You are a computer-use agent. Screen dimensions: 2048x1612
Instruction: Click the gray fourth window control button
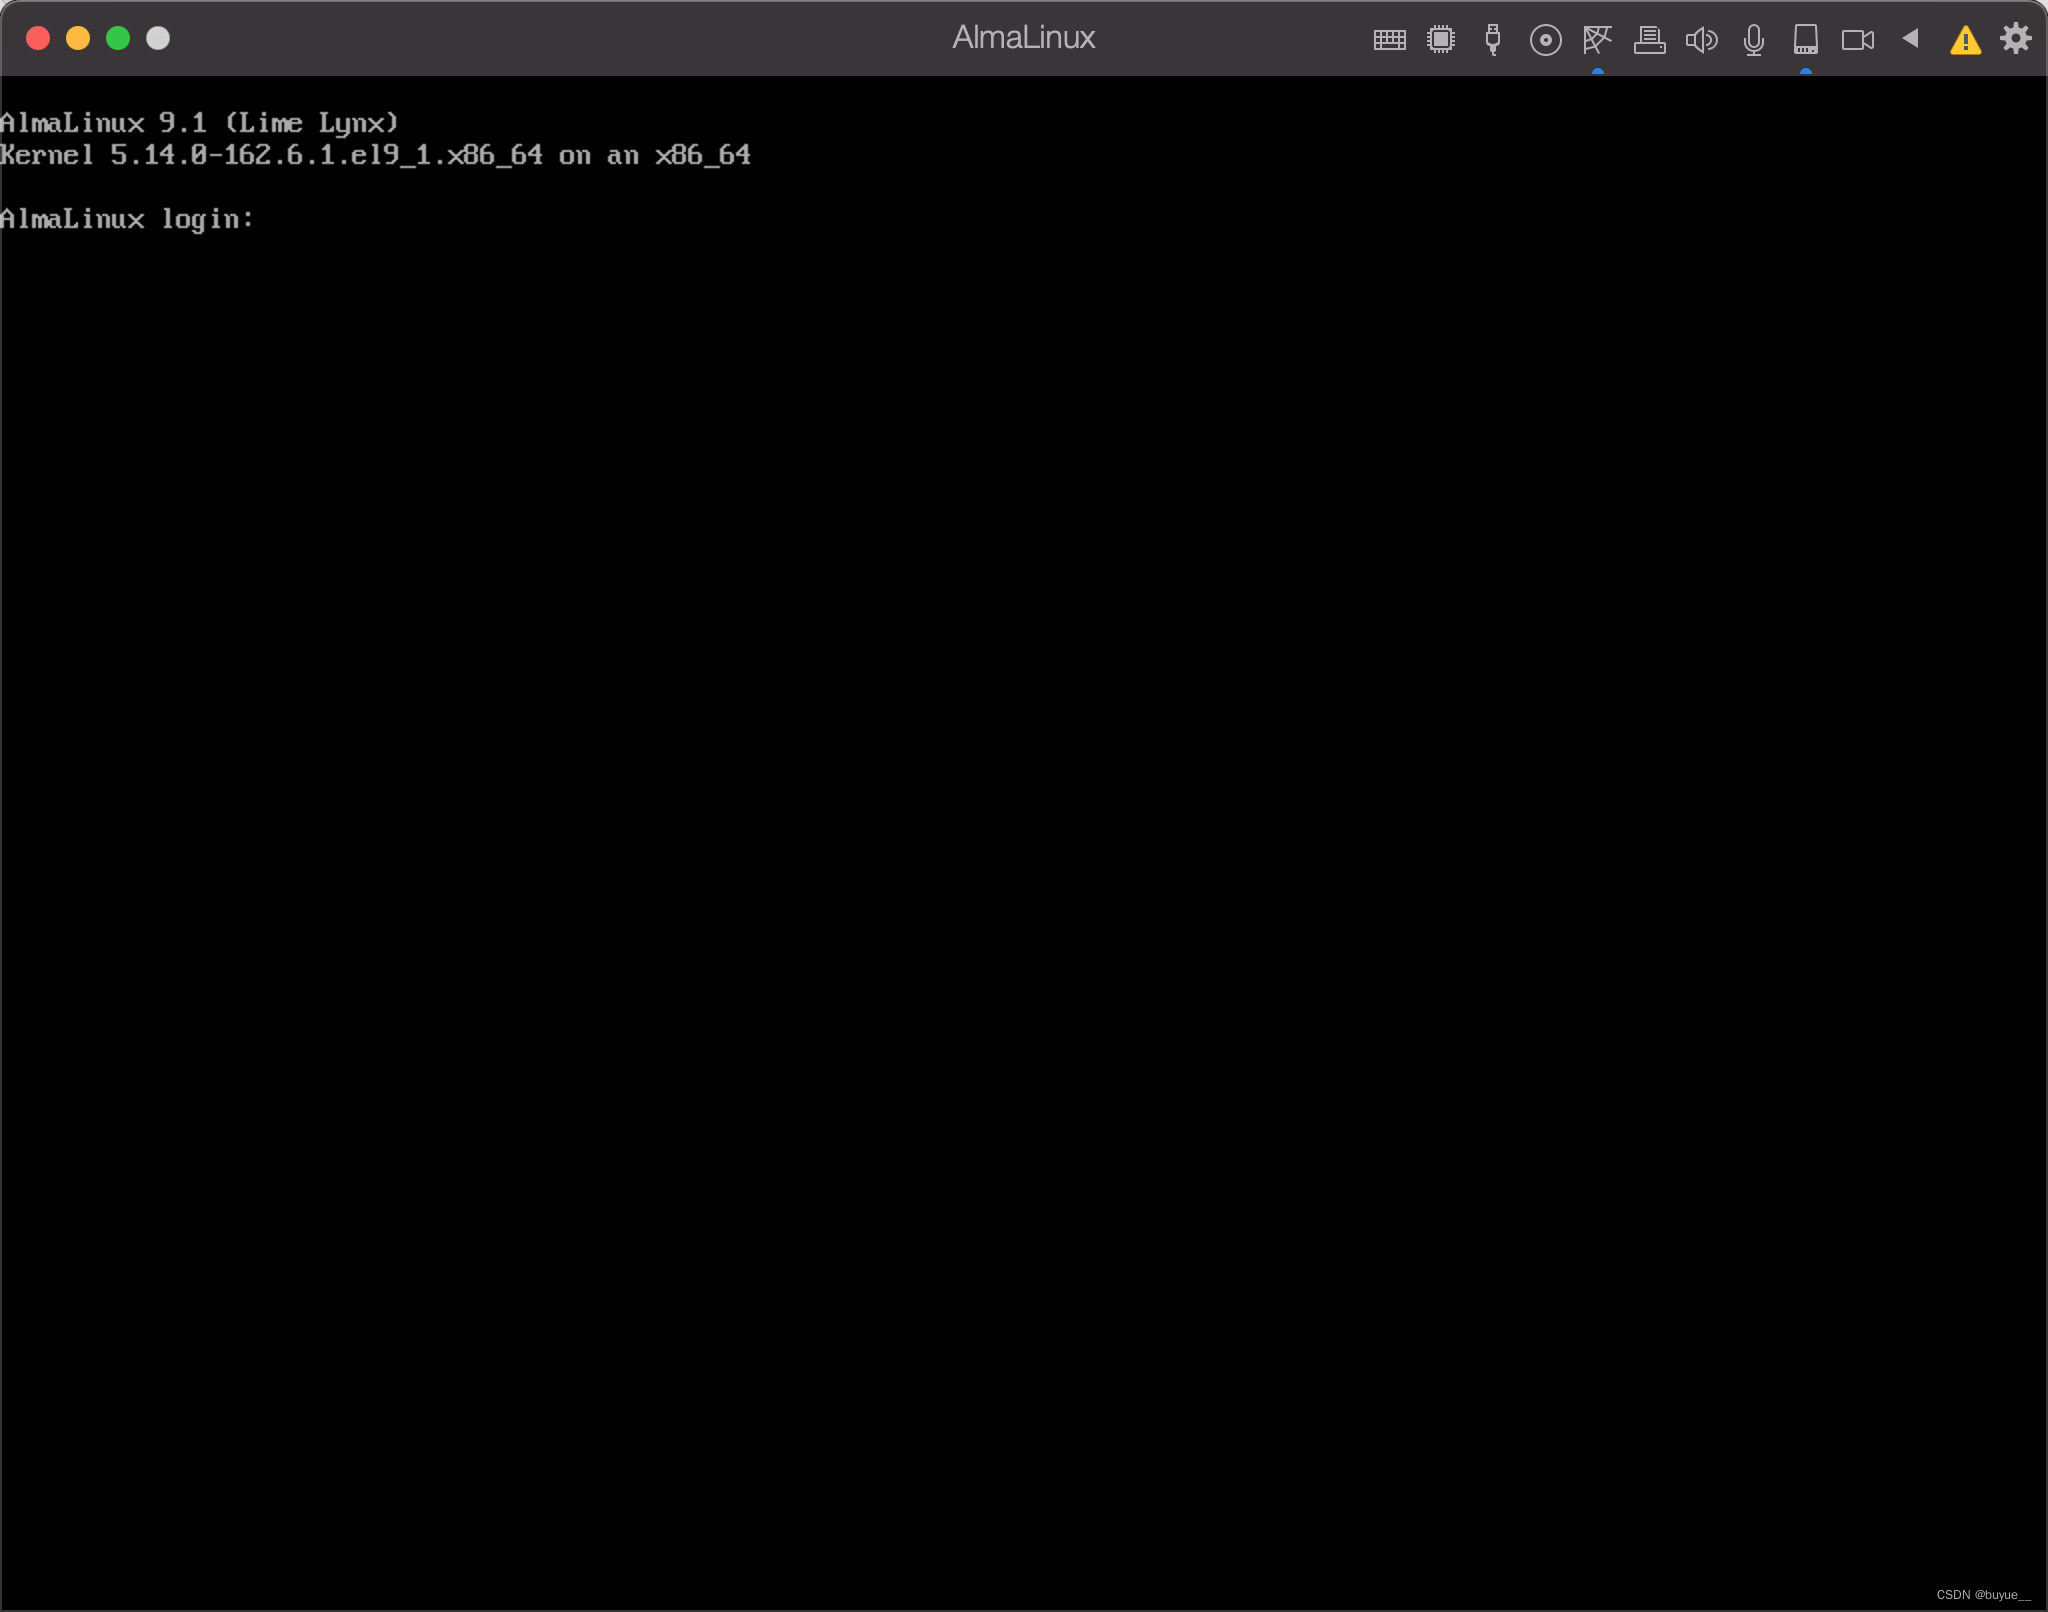tap(158, 38)
